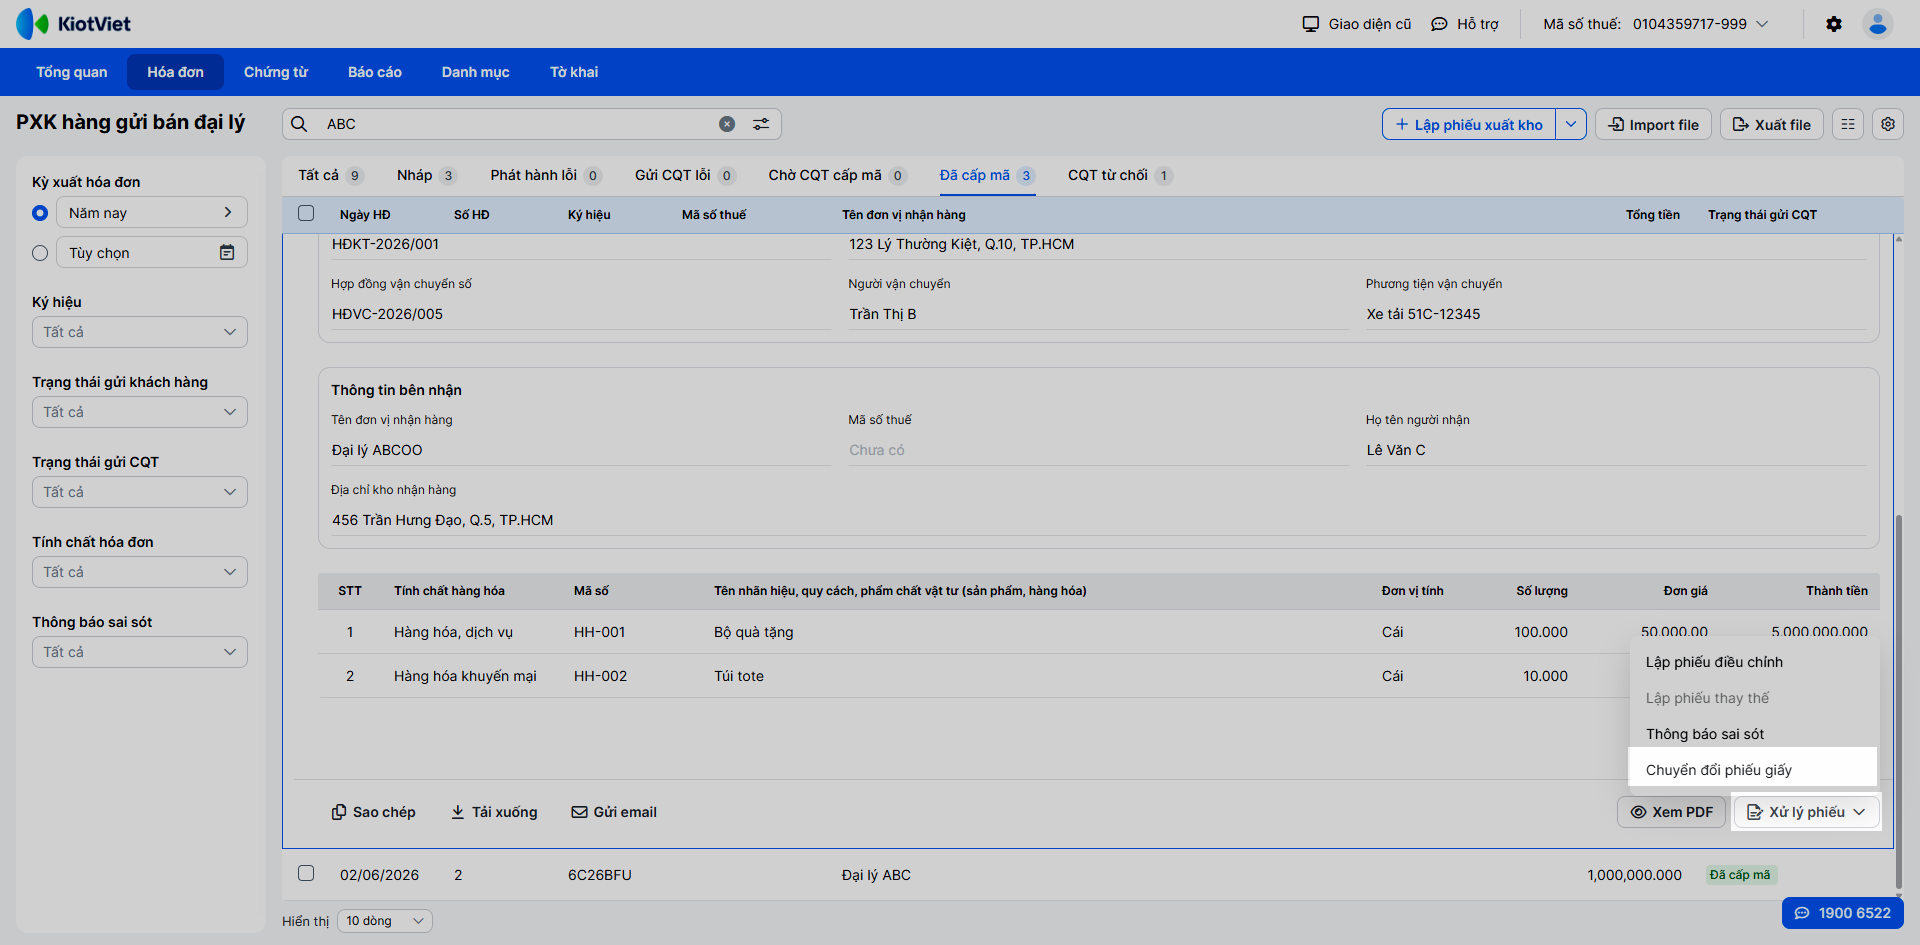
Task: Click Ngày HĐ column header
Action: pyautogui.click(x=365, y=215)
